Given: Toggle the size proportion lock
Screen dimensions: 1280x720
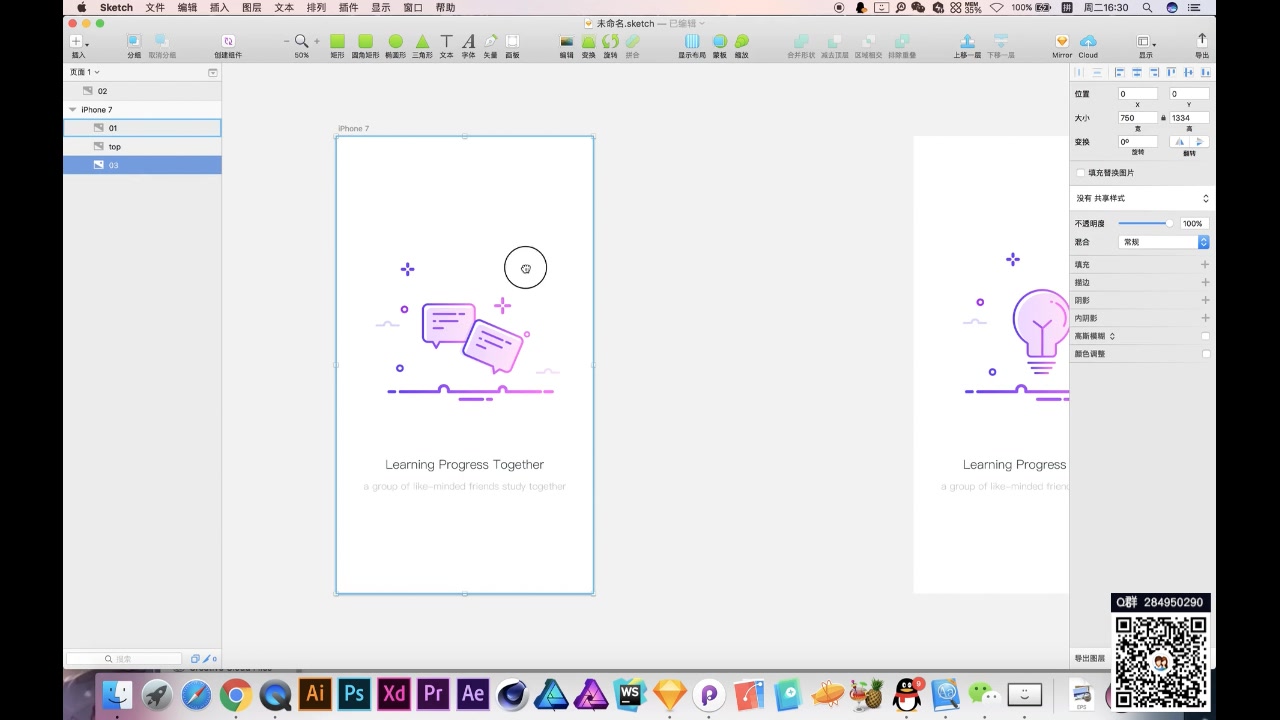Looking at the screenshot, I should click(1163, 118).
